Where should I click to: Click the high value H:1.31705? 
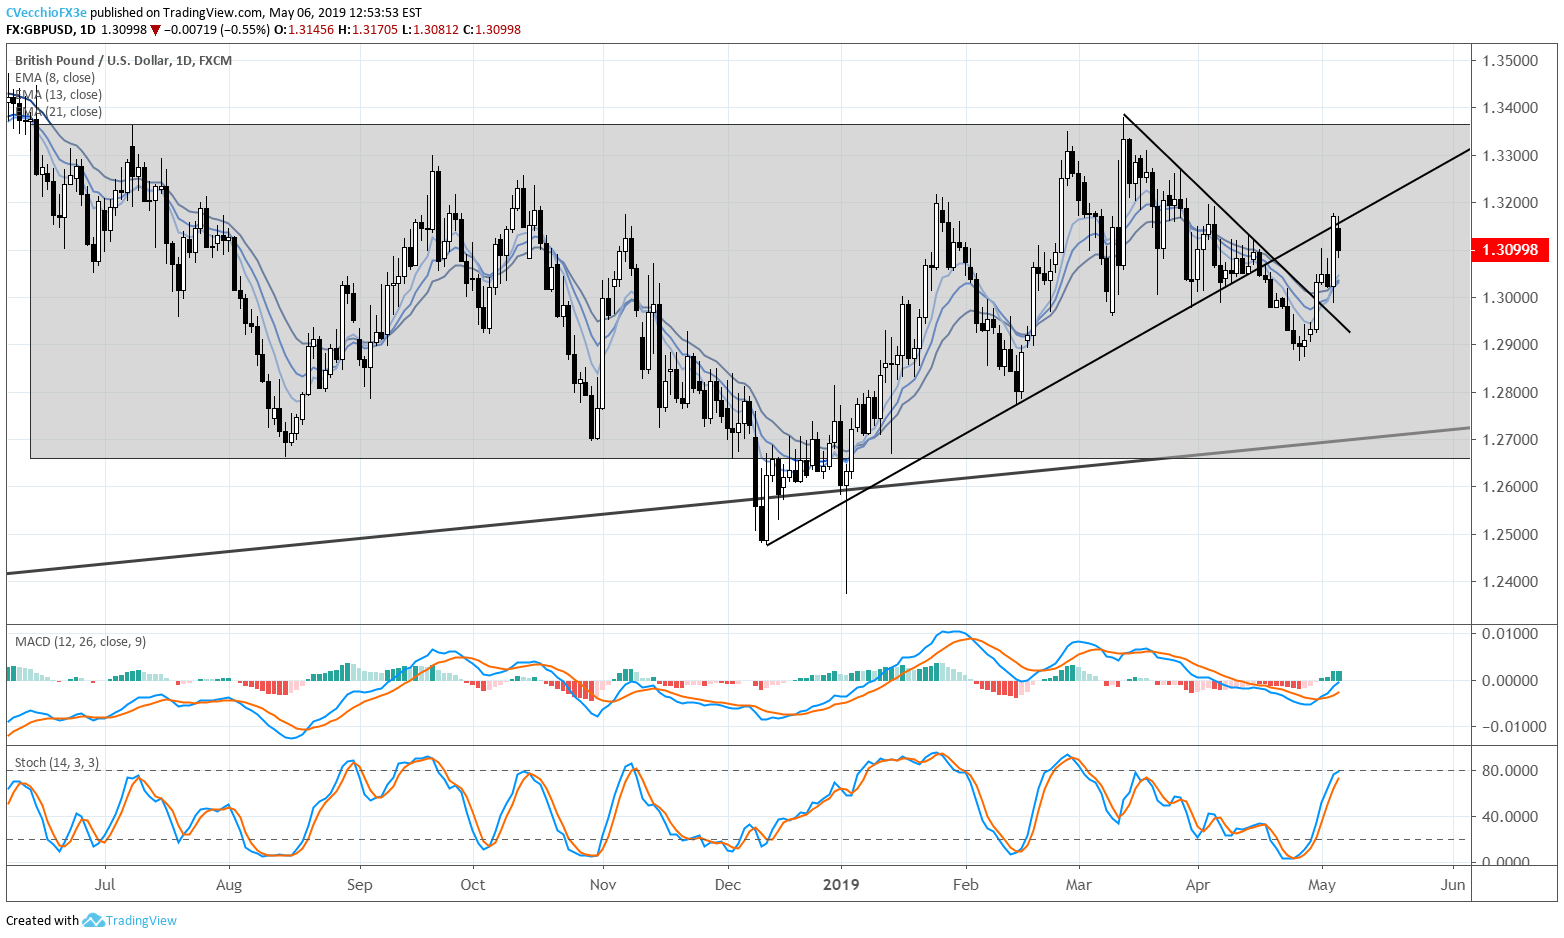pyautogui.click(x=368, y=30)
